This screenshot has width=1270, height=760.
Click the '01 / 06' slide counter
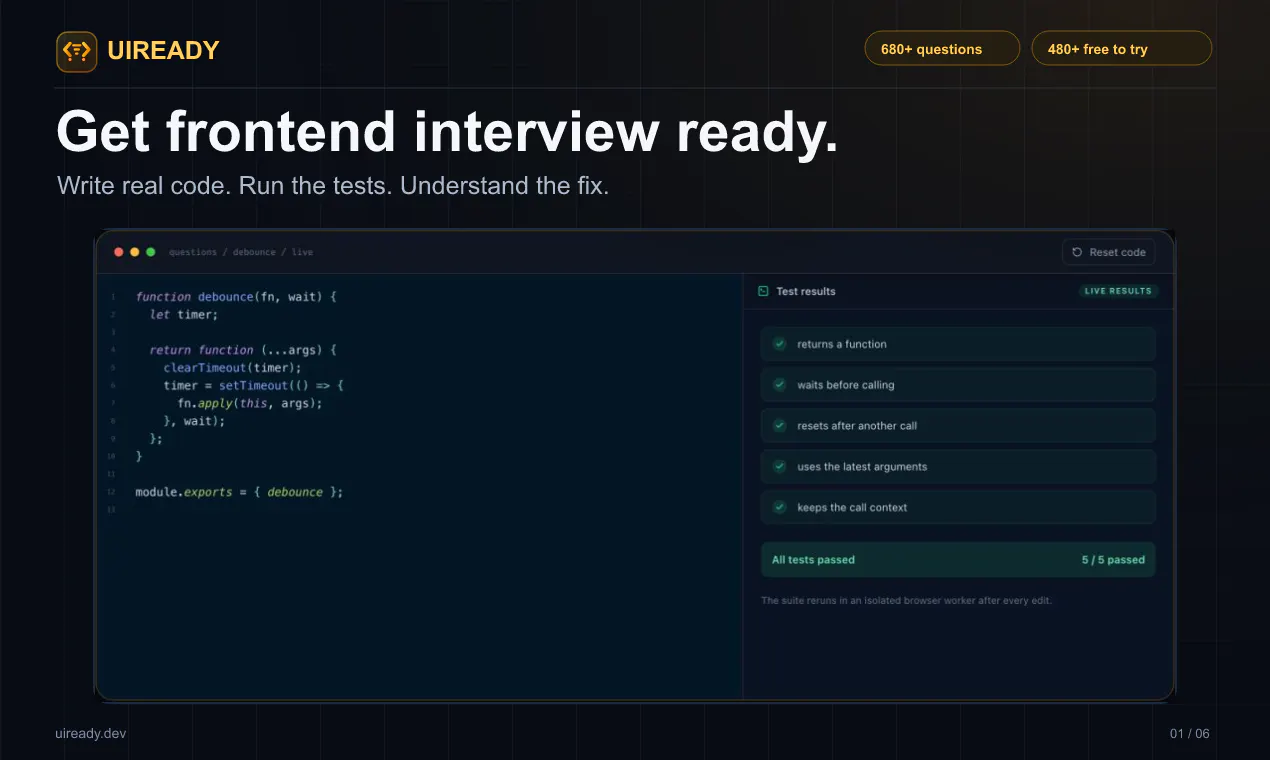pos(1190,734)
